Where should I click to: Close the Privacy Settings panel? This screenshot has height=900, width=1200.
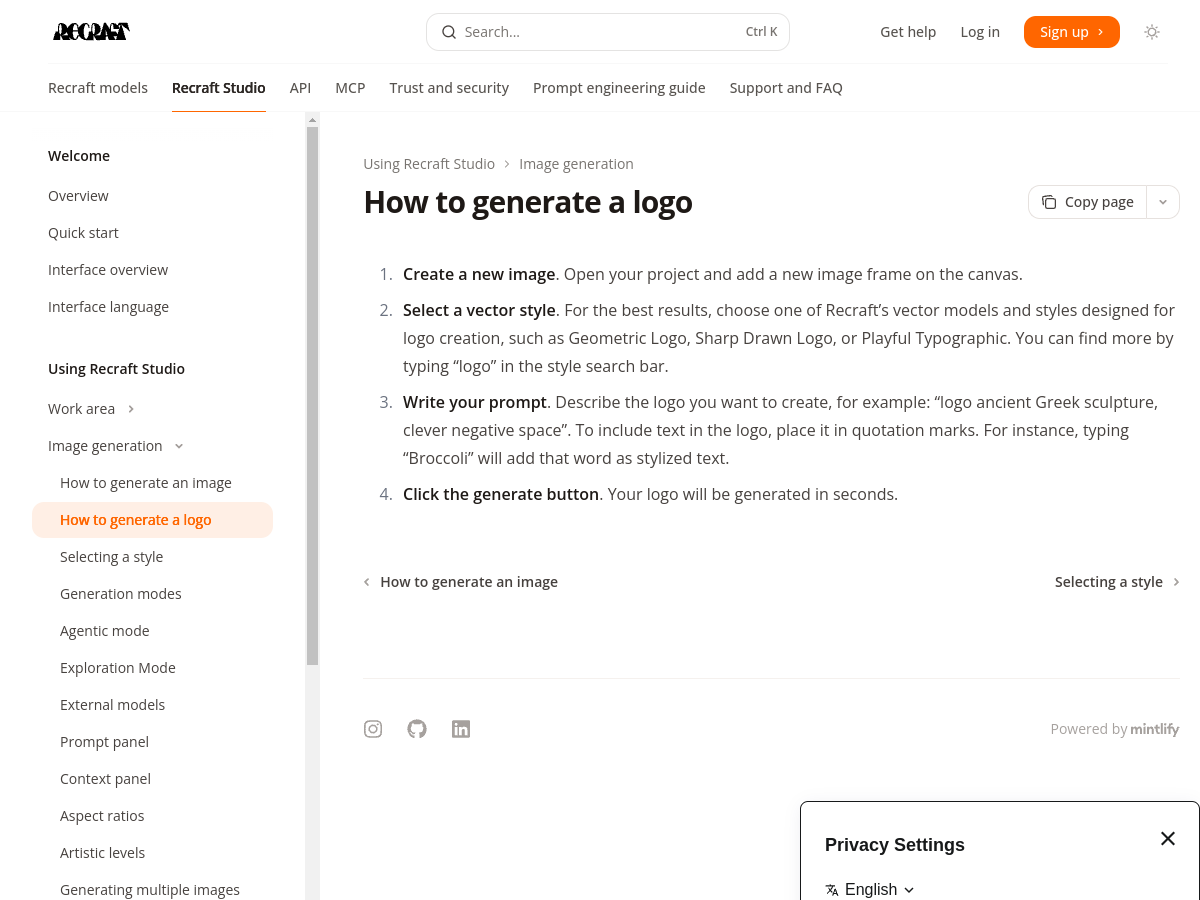point(1168,839)
